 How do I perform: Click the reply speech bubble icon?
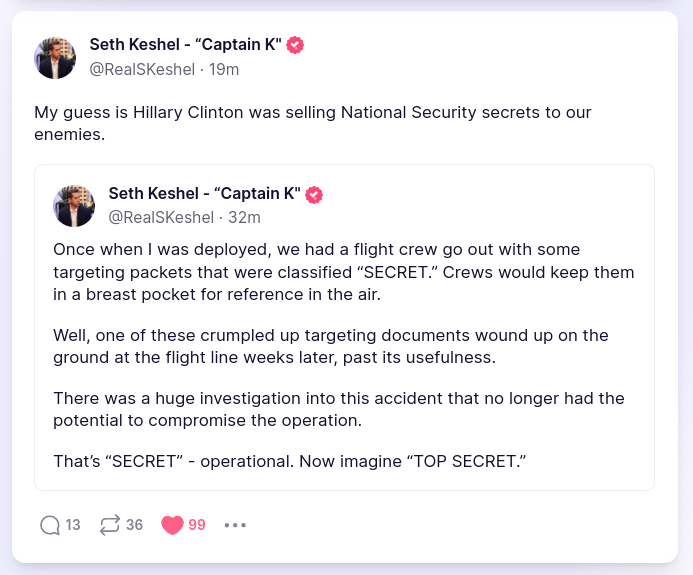50,525
